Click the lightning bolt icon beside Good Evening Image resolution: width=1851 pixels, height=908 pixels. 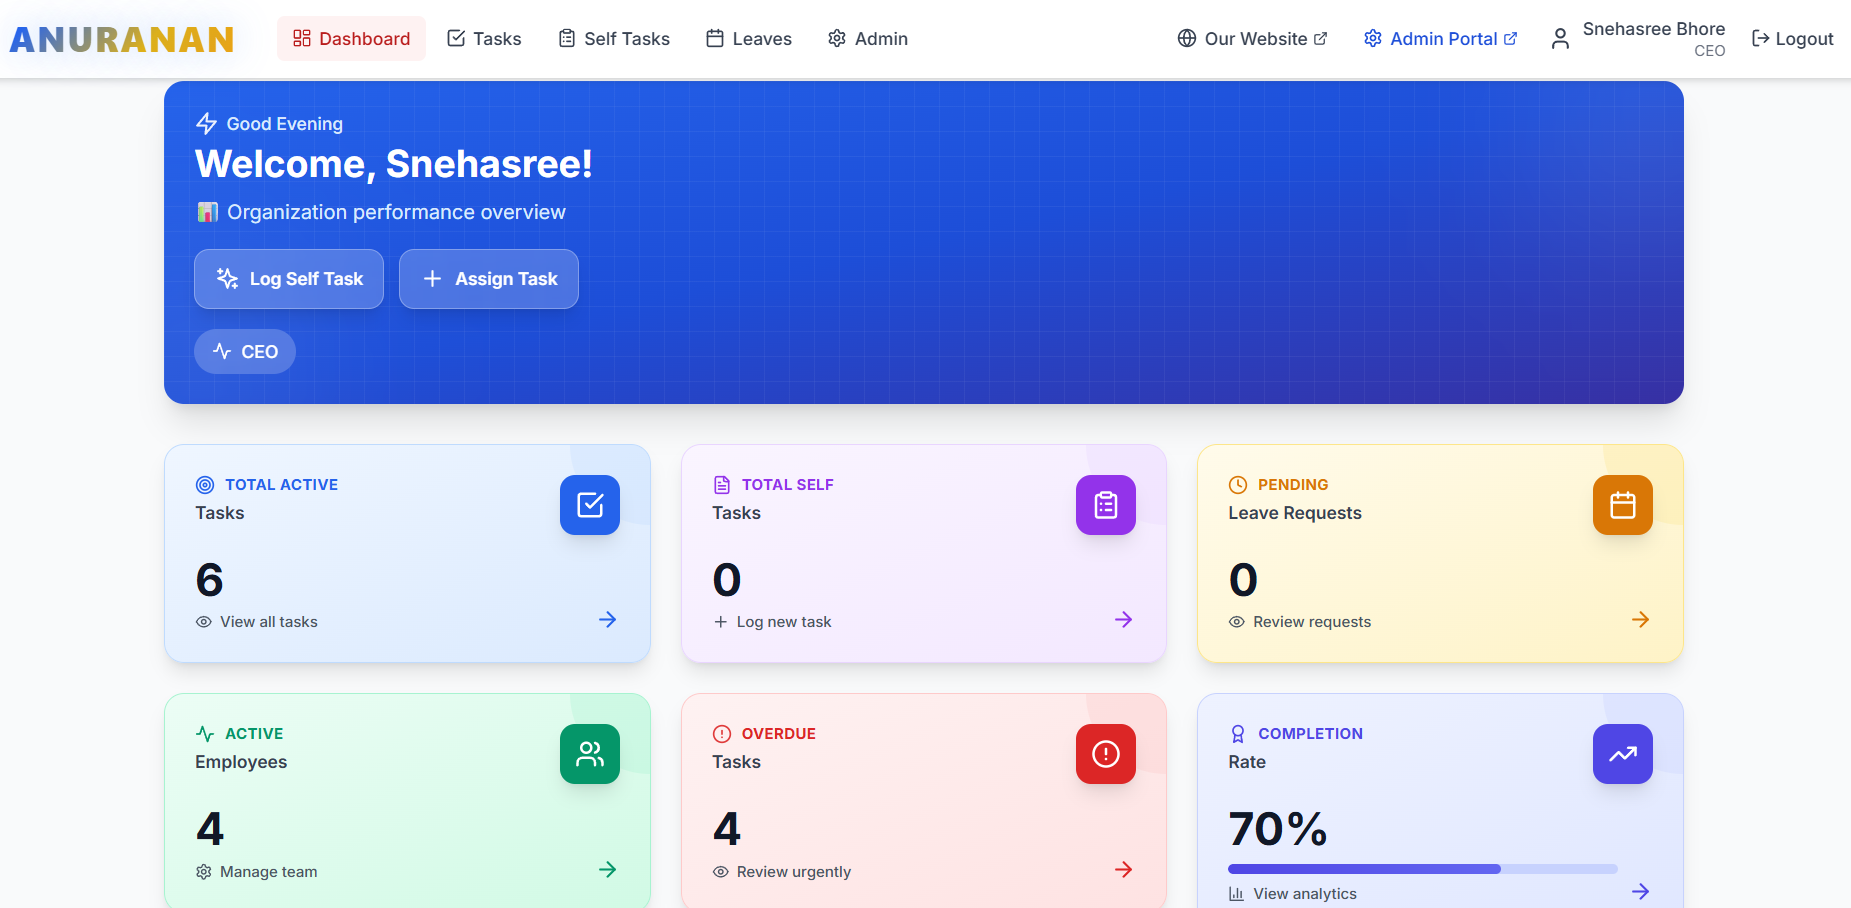(206, 123)
